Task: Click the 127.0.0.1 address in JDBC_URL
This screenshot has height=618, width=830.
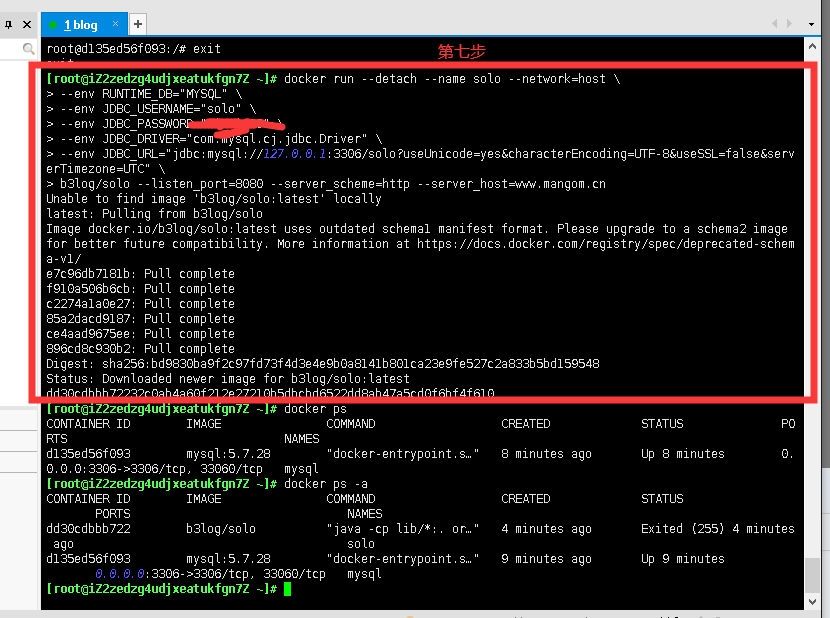Action: tap(295, 154)
